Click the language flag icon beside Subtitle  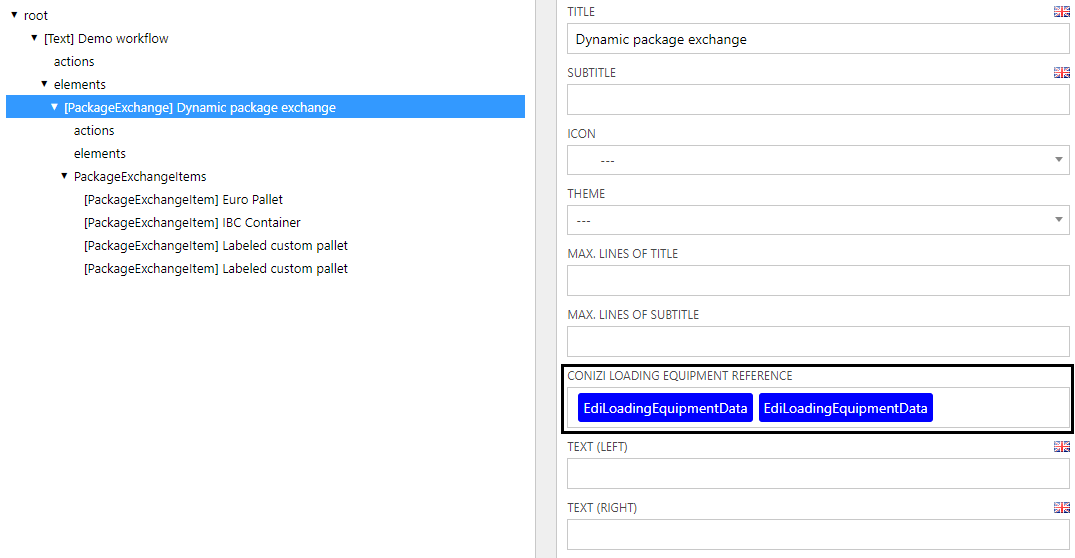coord(1061,73)
